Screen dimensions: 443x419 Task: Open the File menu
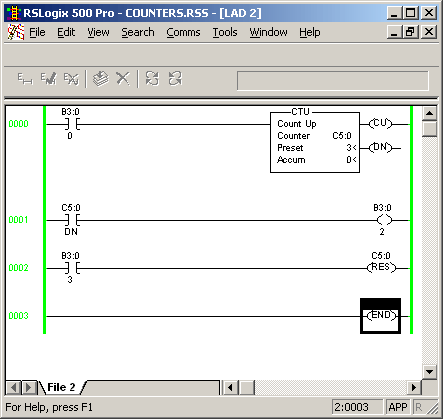pyautogui.click(x=37, y=32)
